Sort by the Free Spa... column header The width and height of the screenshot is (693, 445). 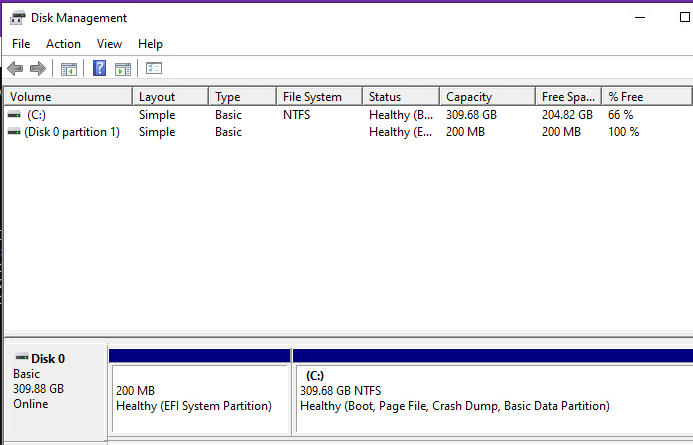[x=568, y=96]
